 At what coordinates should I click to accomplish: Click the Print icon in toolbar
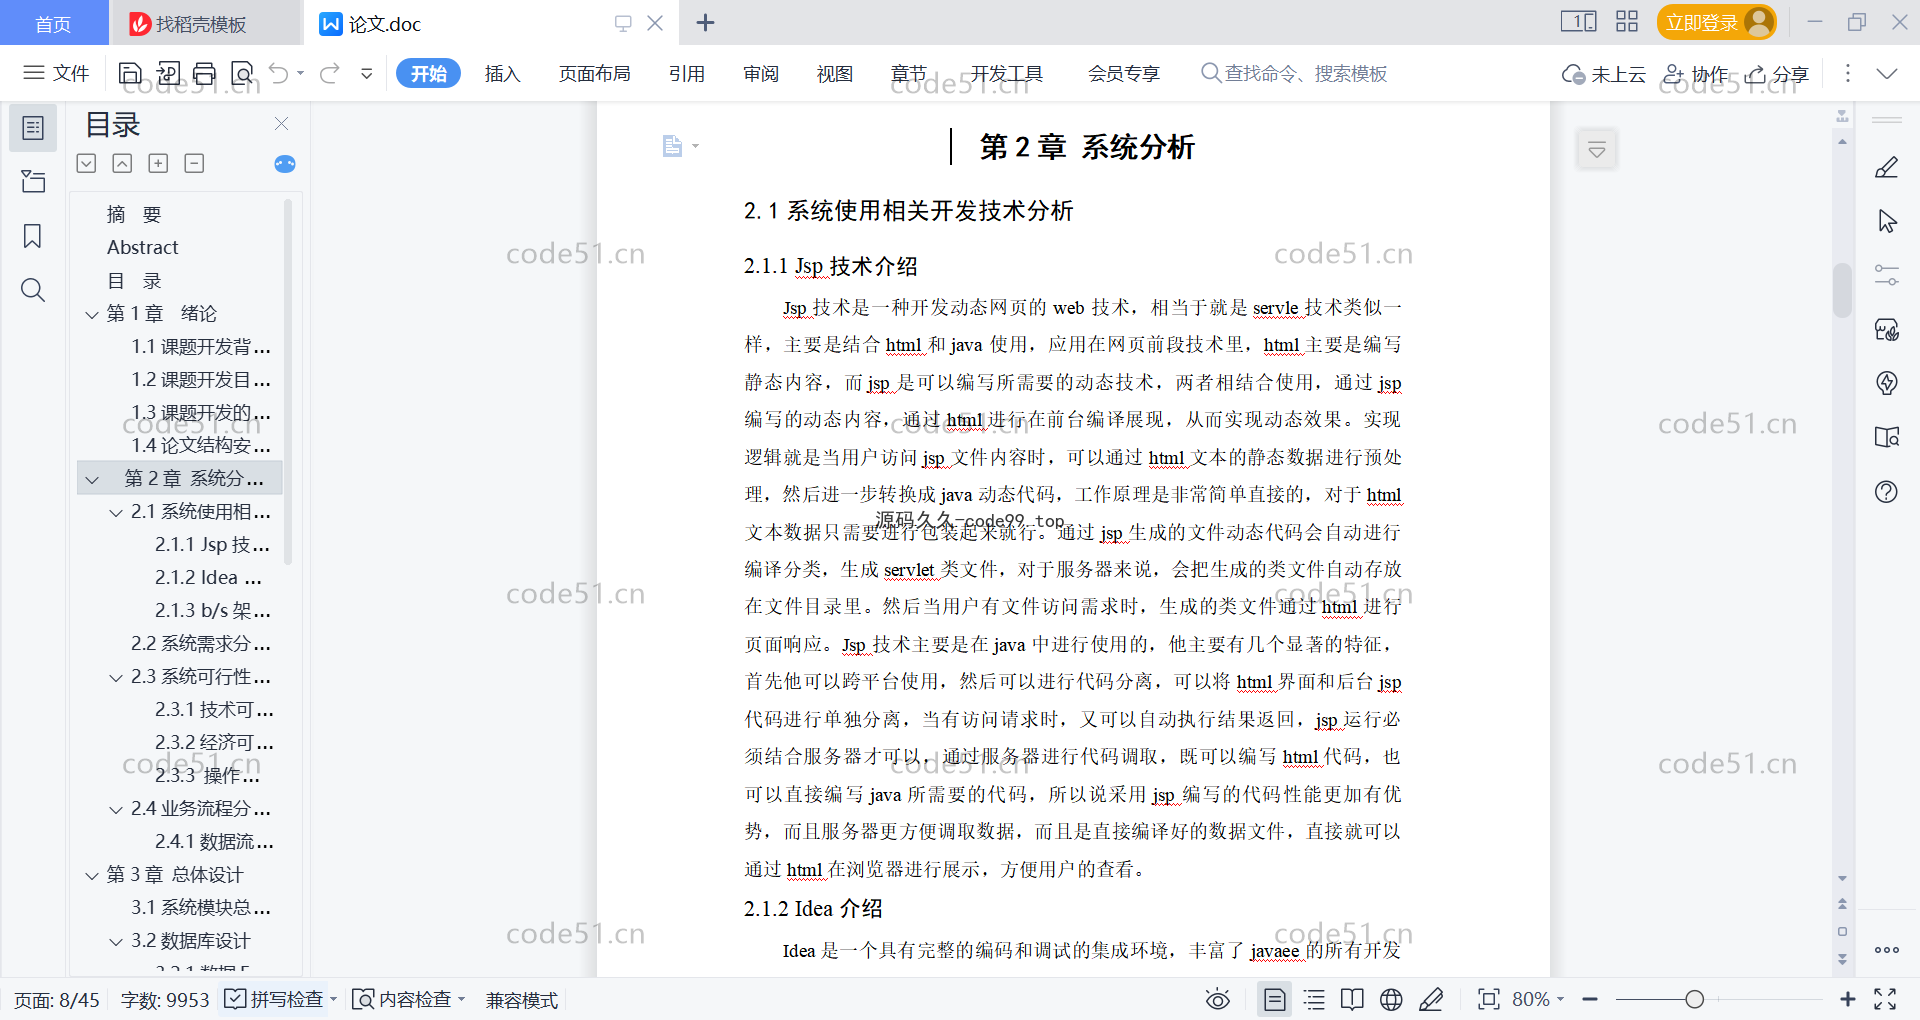(x=204, y=73)
